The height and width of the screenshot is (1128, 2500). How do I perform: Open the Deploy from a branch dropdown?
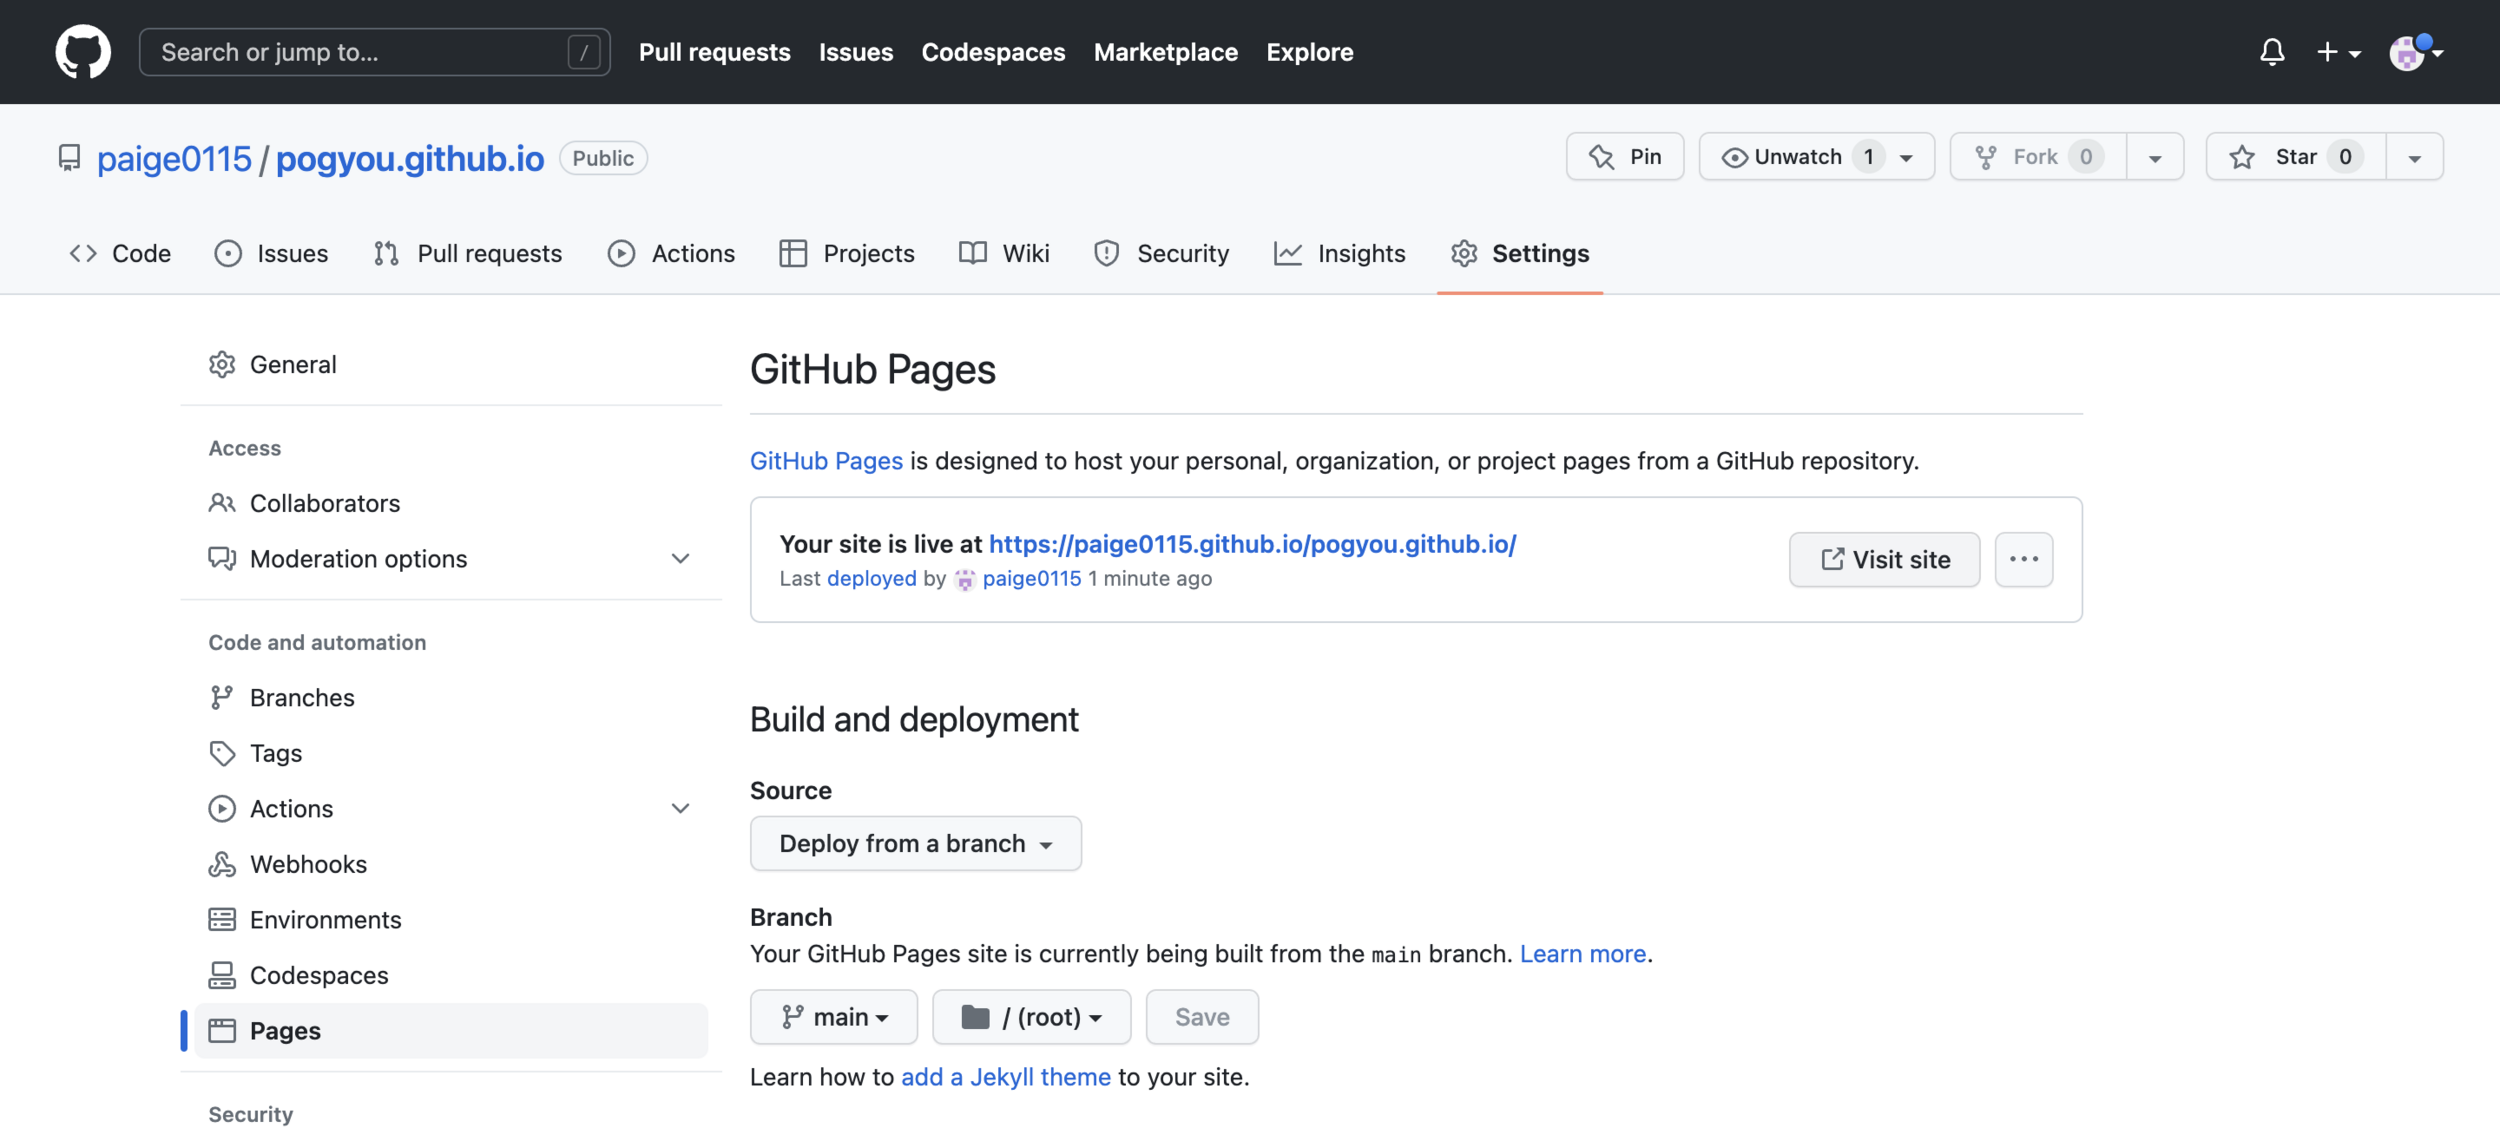(915, 843)
